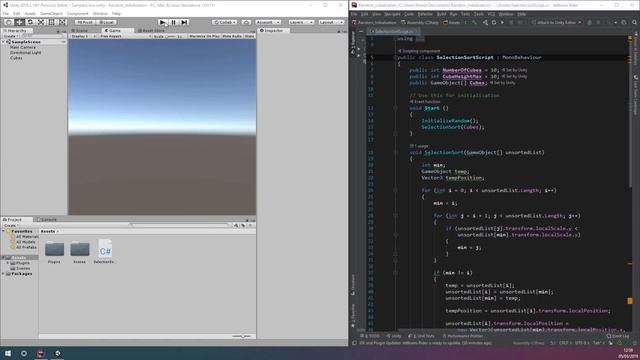The image size is (640, 360).
Task: Adjust the Game view Scale slider
Action: 171,36
